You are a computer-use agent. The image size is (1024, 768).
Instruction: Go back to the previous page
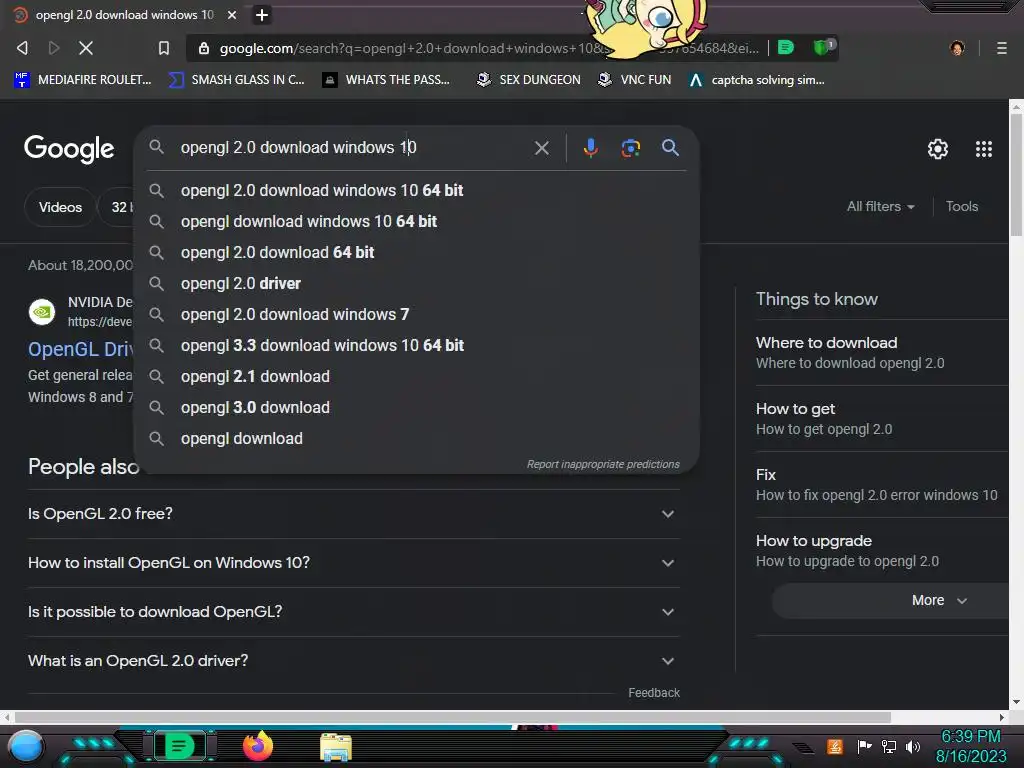coord(22,48)
